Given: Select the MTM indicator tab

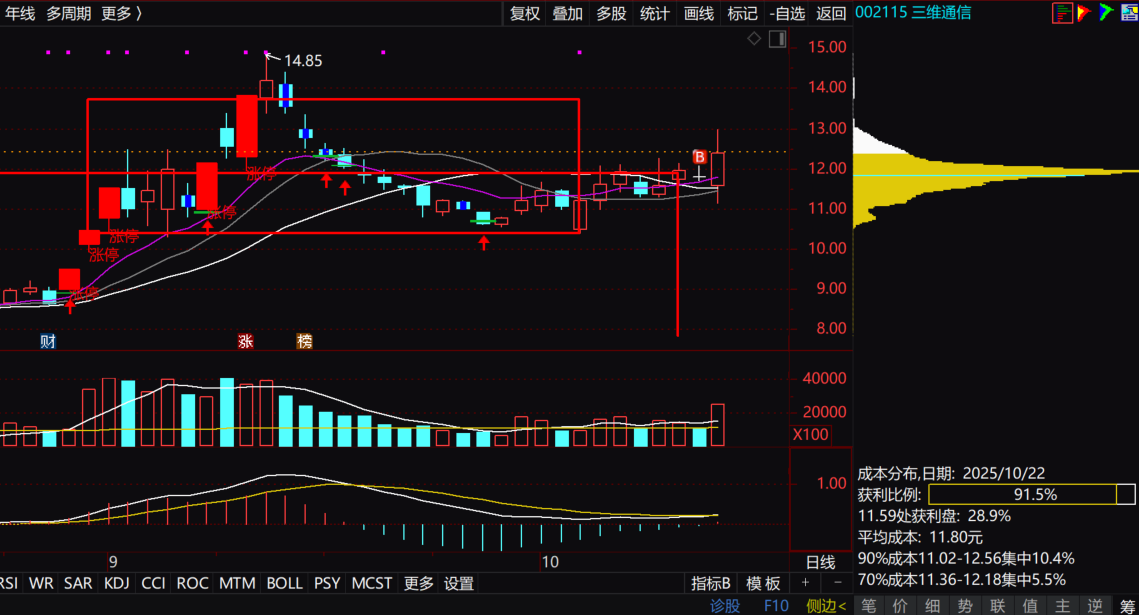Looking at the screenshot, I should pos(237,583).
